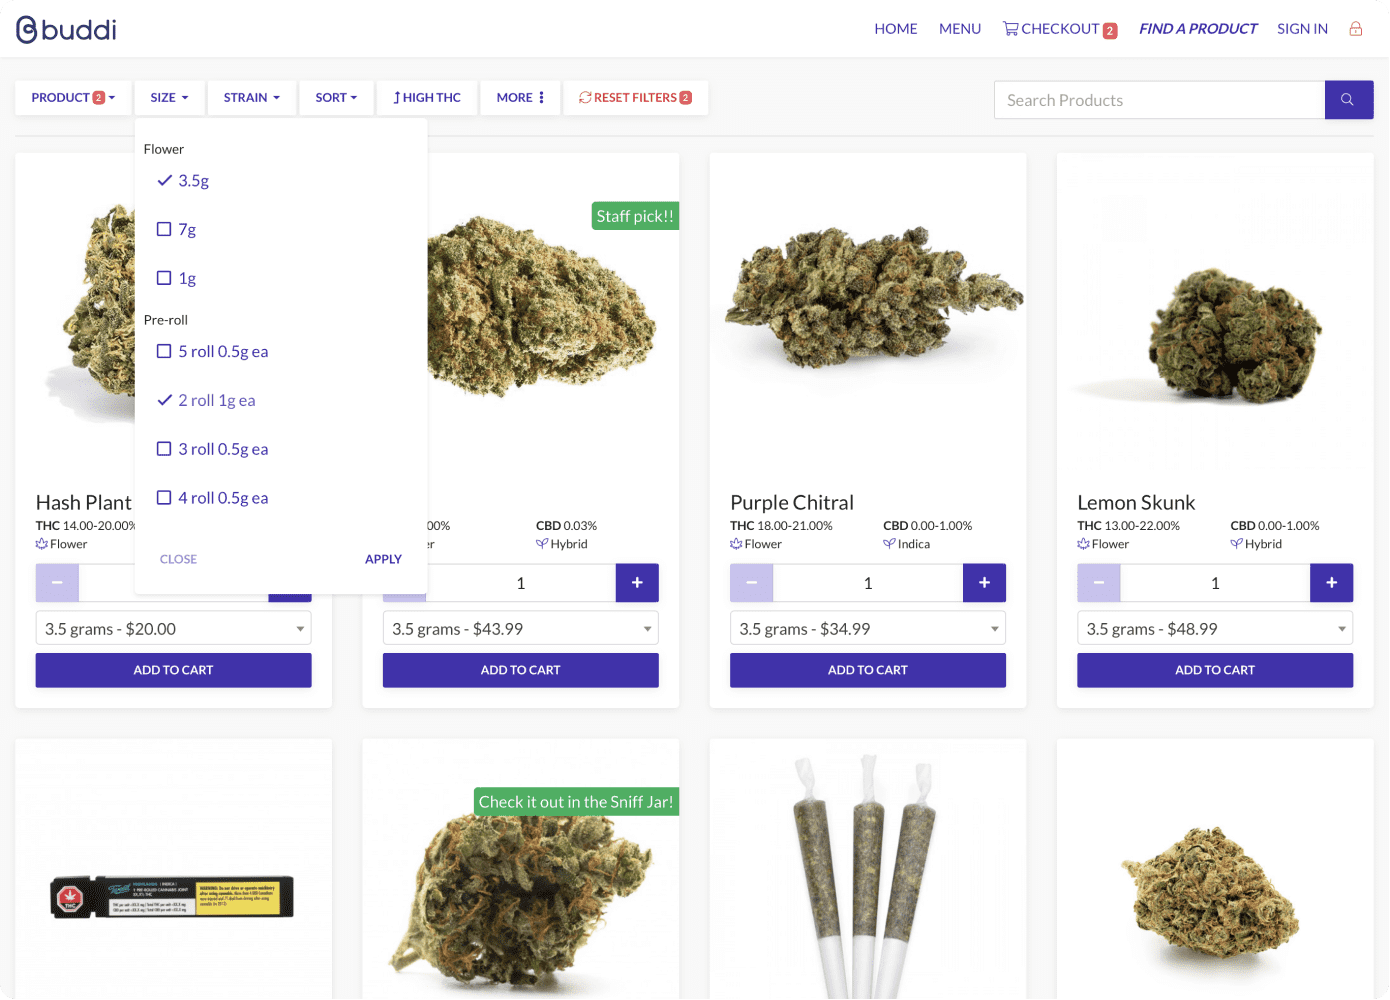The image size is (1390, 1000).
Task: Add Hash Plant to cart
Action: pos(174,670)
